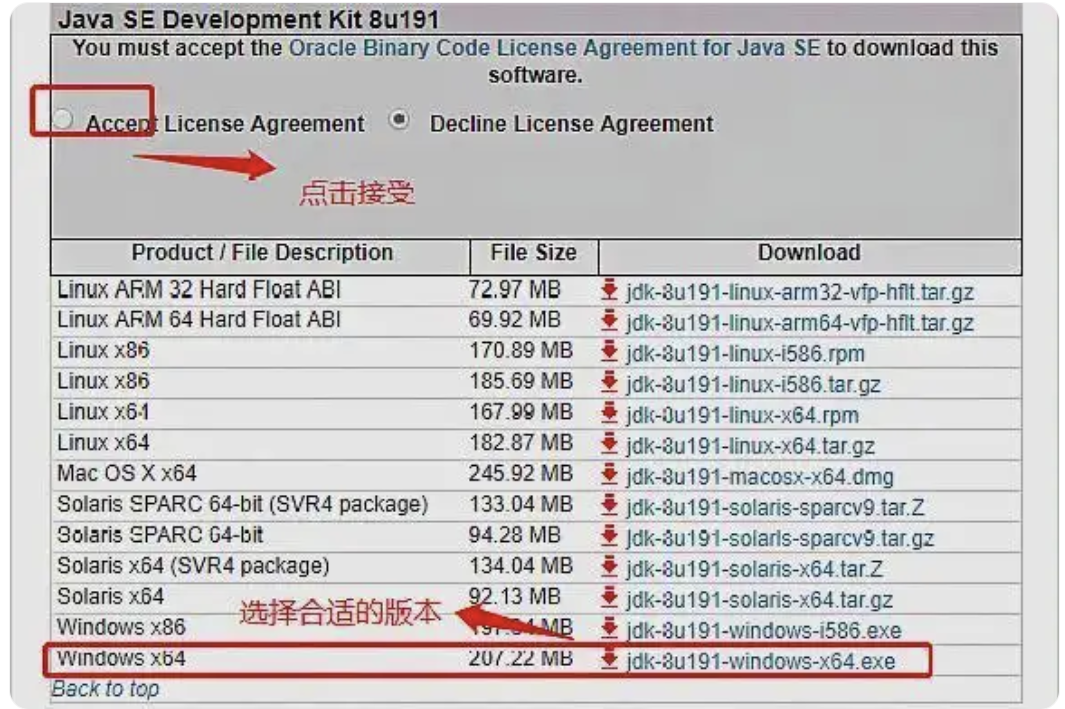Image resolution: width=1065 pixels, height=709 pixels.
Task: Click the "167.99 MB" file size
Action: pyautogui.click(x=521, y=412)
